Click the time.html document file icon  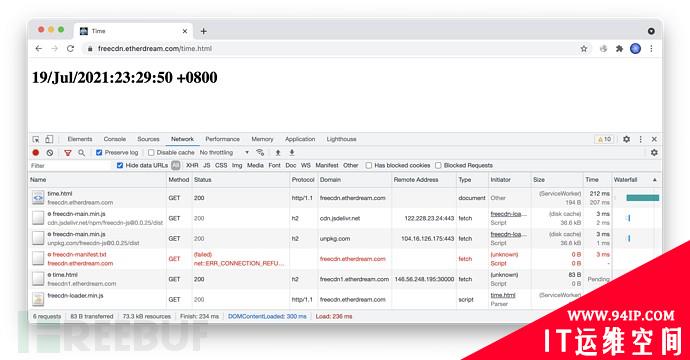(38, 198)
